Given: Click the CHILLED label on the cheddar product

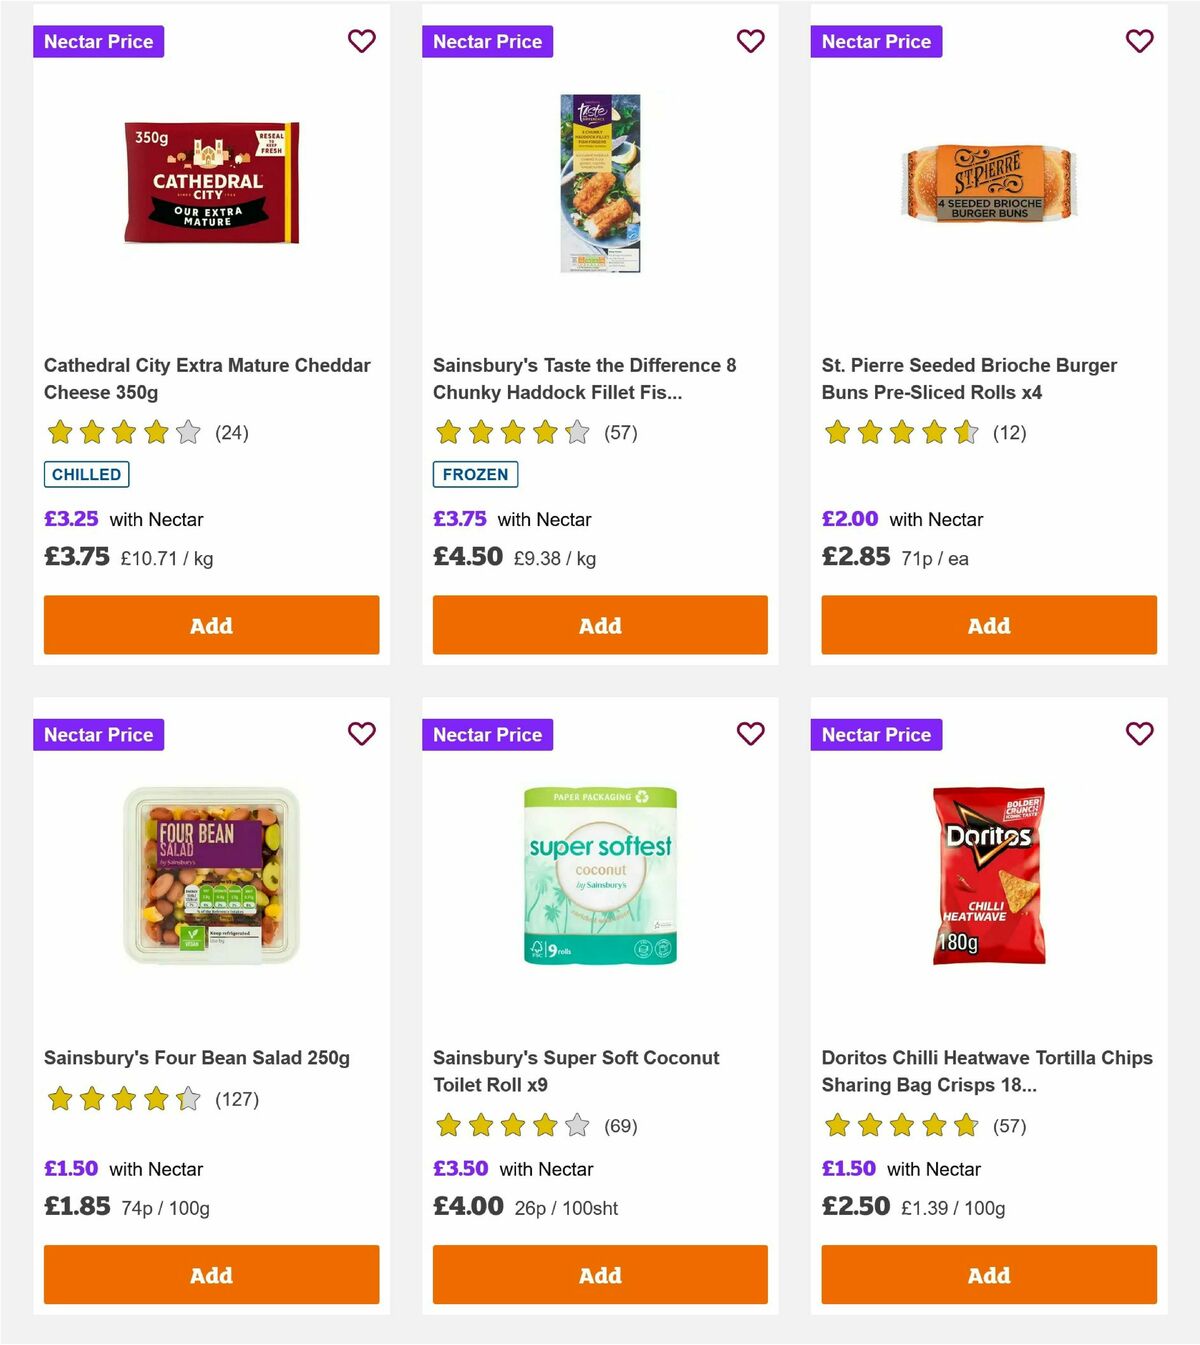Looking at the screenshot, I should (x=86, y=474).
